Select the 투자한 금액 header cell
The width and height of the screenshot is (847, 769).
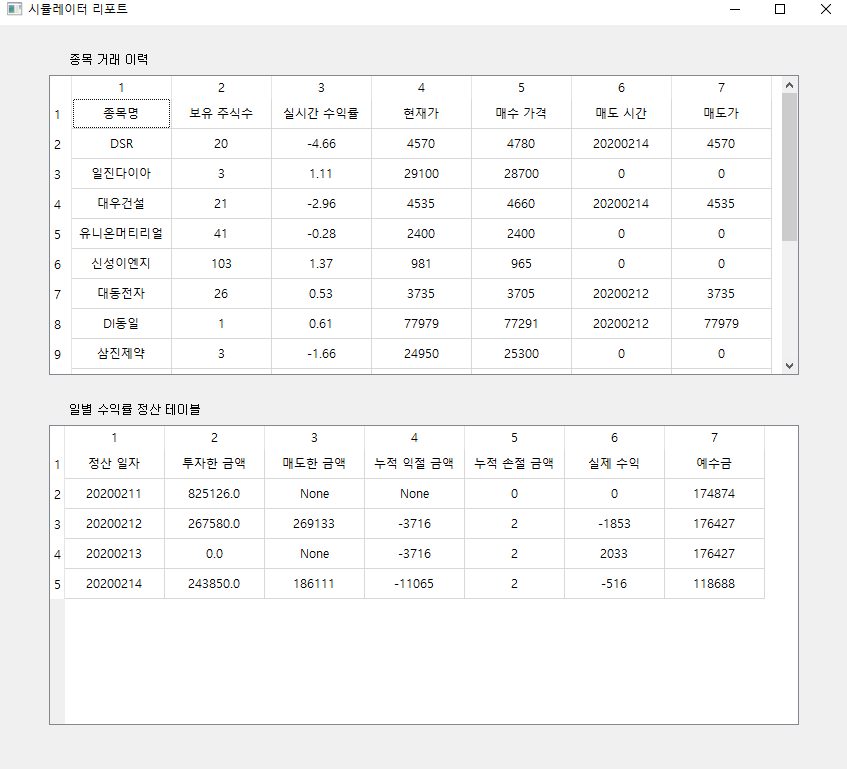tap(214, 463)
